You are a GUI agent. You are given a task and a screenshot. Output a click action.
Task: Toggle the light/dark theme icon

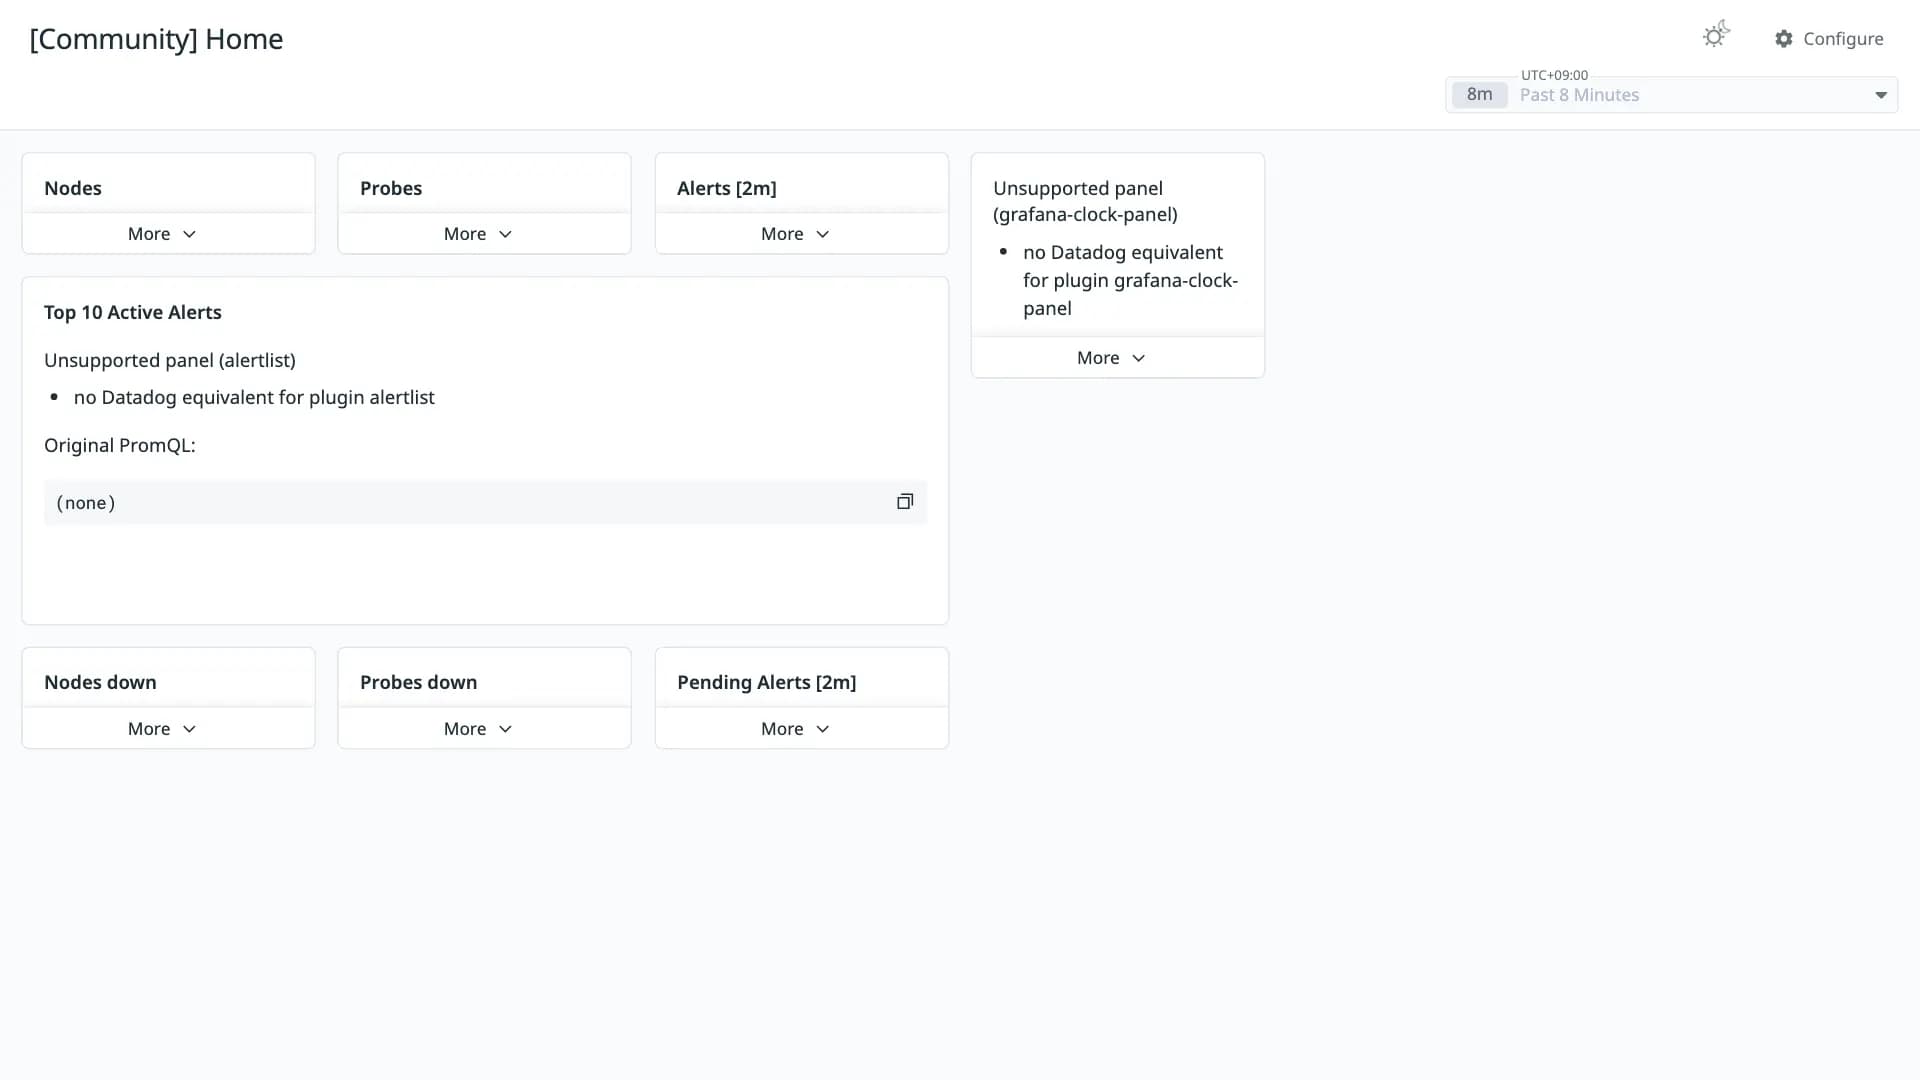[x=1716, y=36]
